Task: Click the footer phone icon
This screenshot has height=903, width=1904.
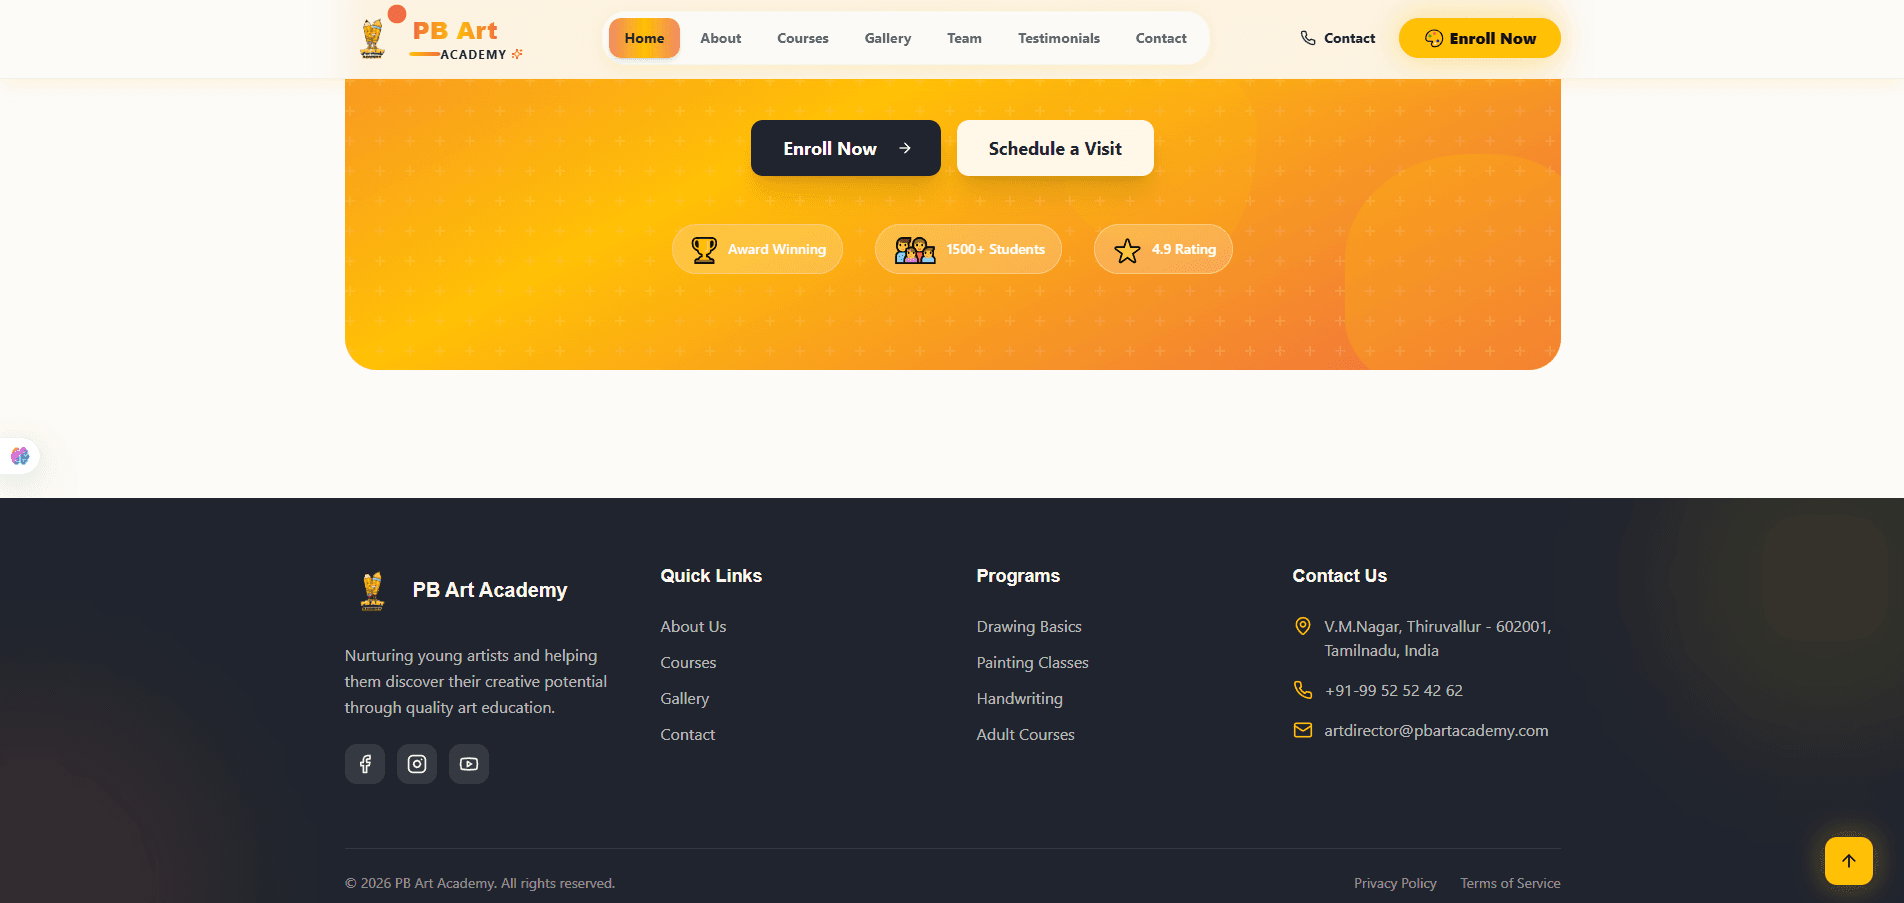Action: click(1303, 690)
